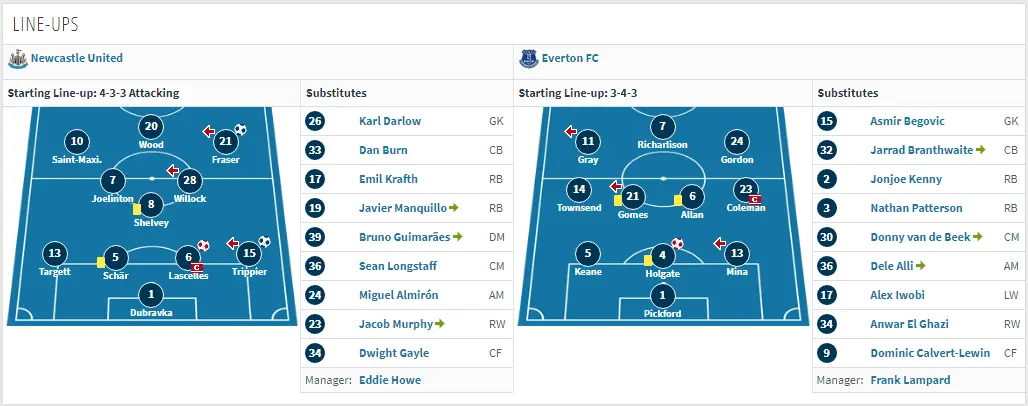1028x406 pixels.
Task: Click Dubravka's number 1 shirt circle
Action: (x=151, y=295)
